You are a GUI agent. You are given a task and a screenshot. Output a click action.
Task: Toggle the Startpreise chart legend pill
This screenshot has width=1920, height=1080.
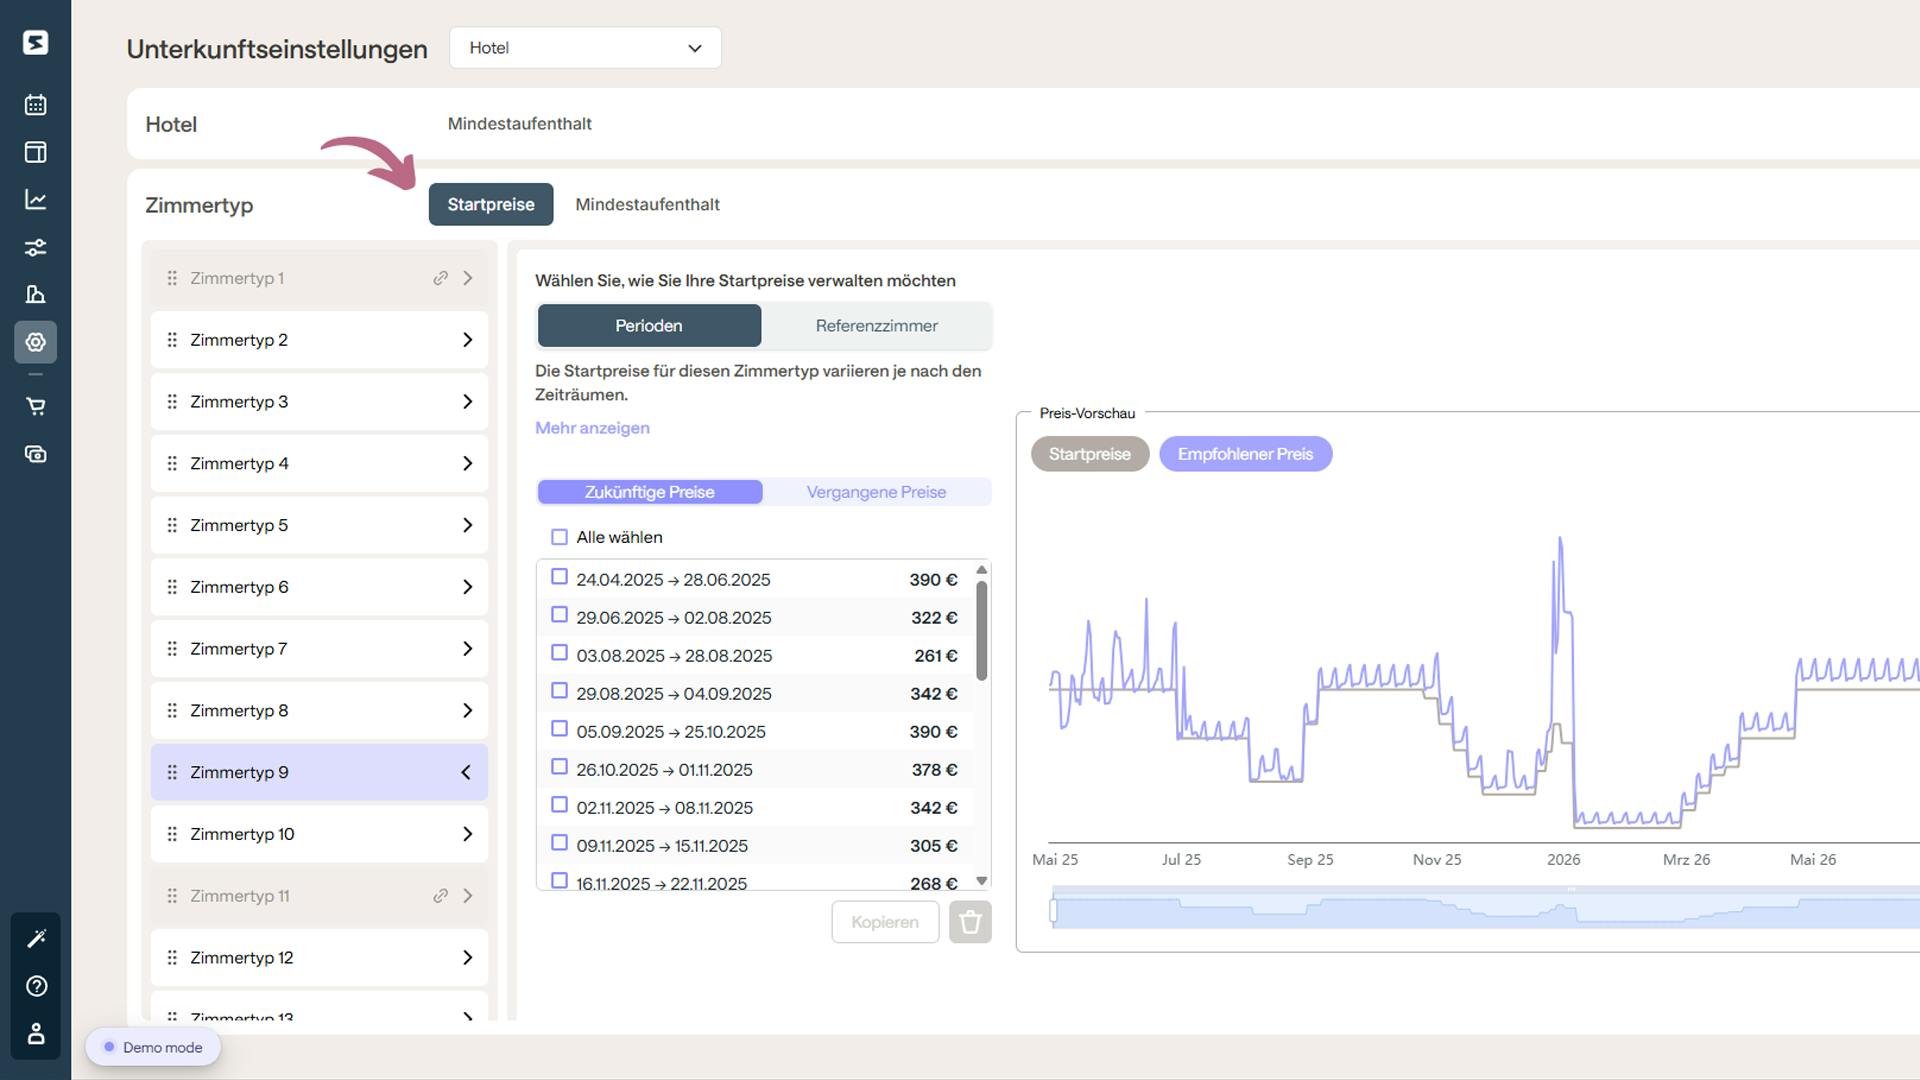tap(1090, 454)
